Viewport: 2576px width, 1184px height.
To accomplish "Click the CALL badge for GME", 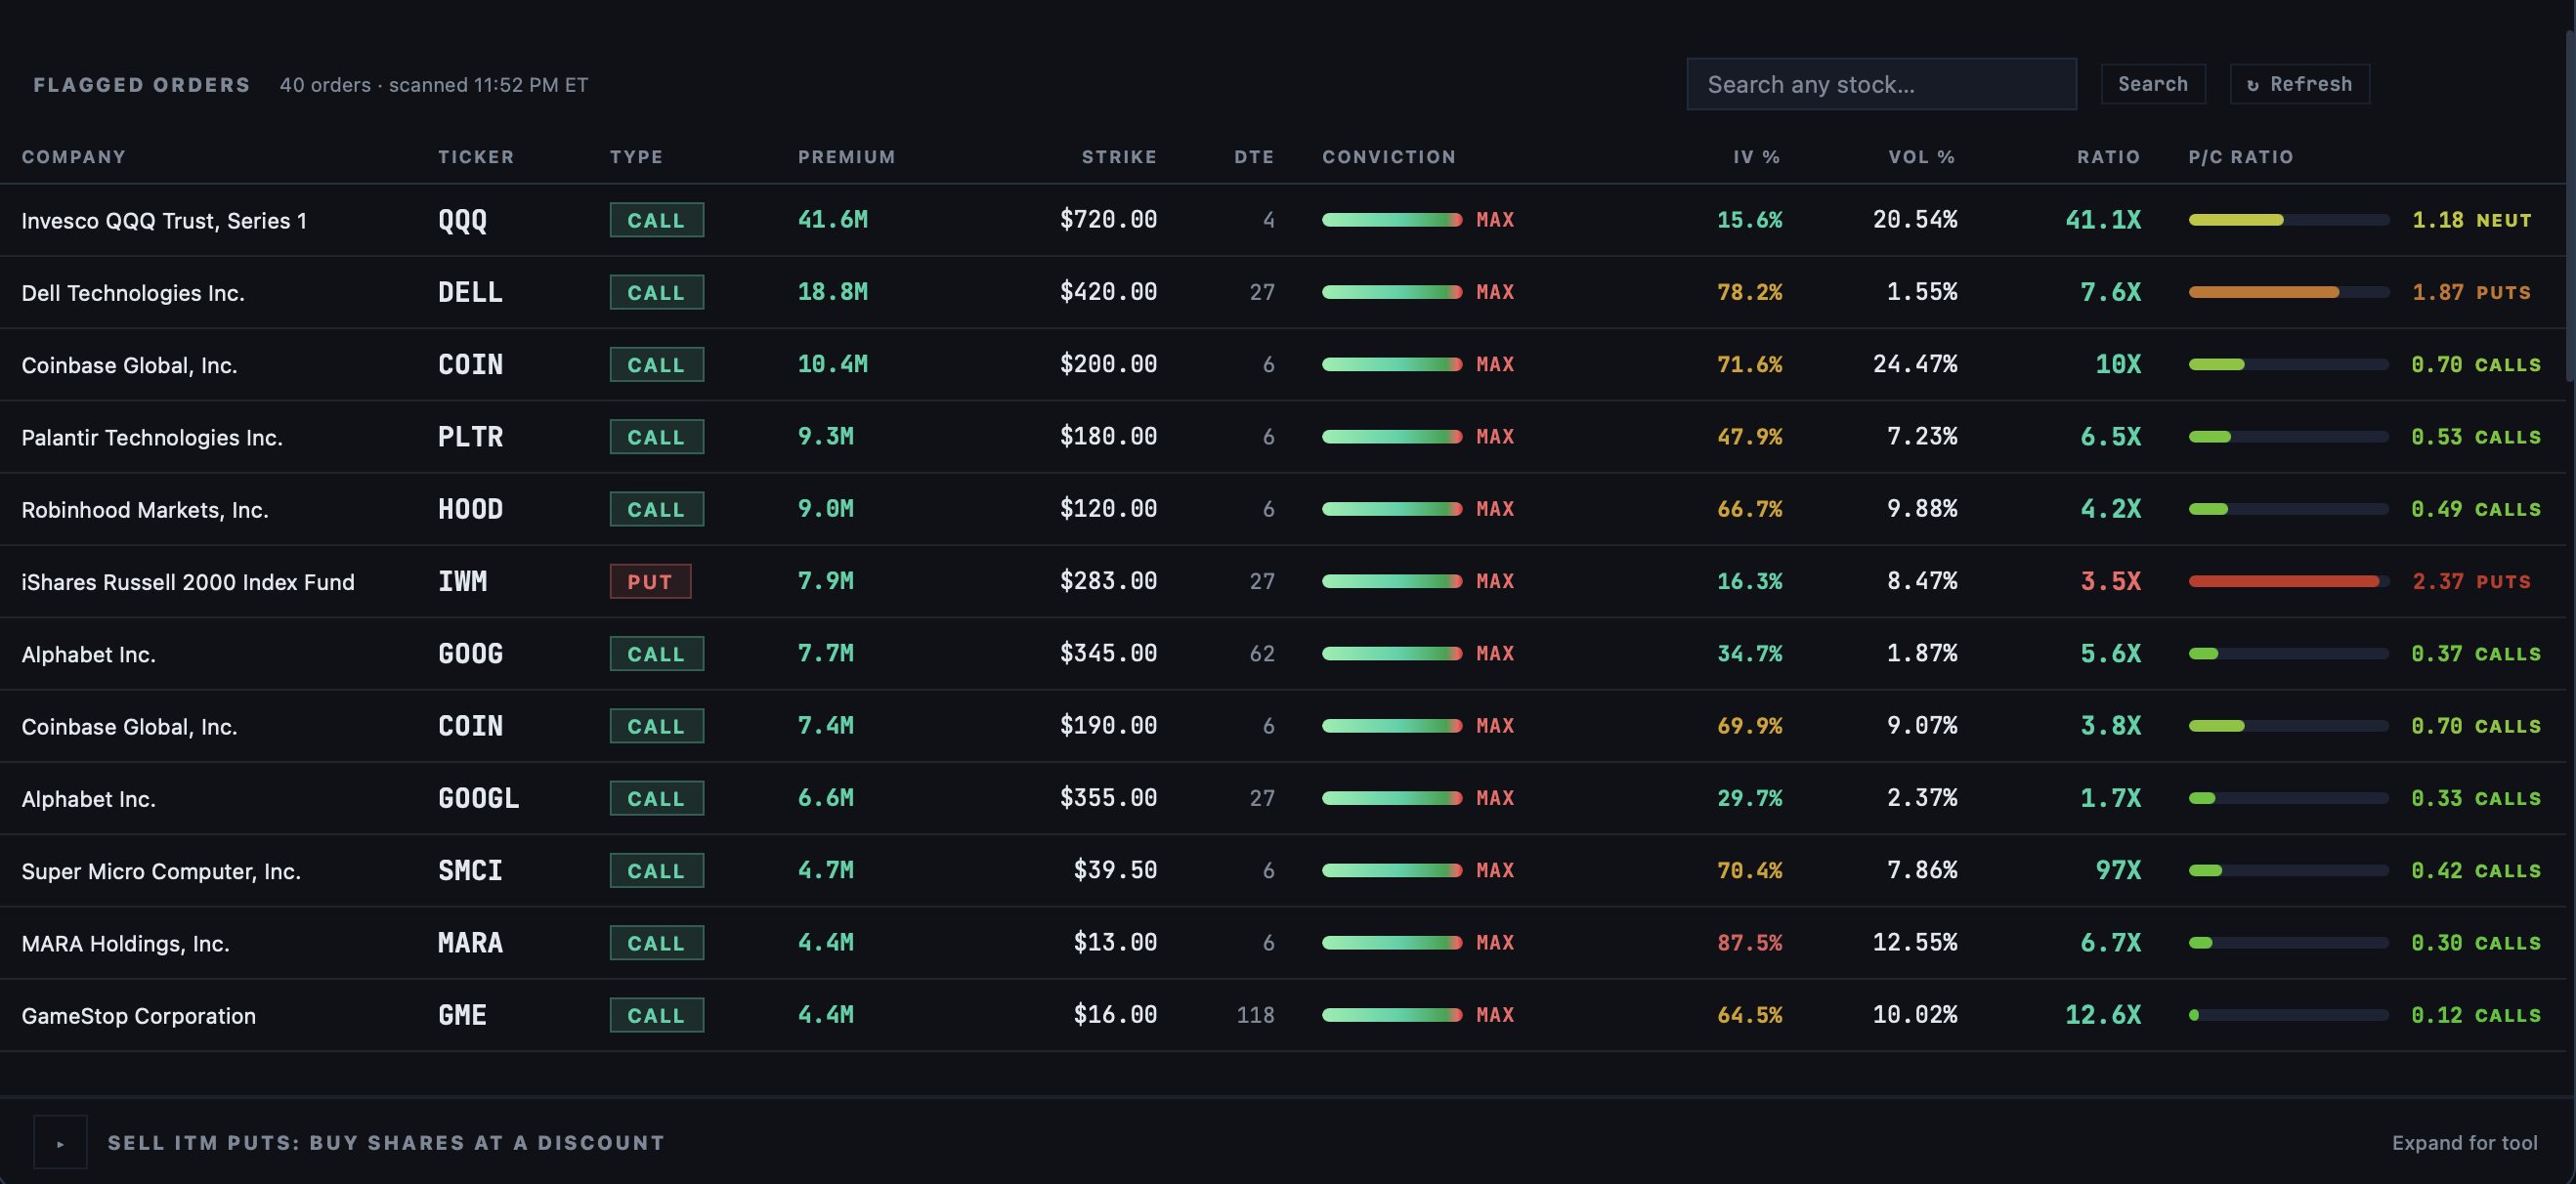I will [x=656, y=1015].
